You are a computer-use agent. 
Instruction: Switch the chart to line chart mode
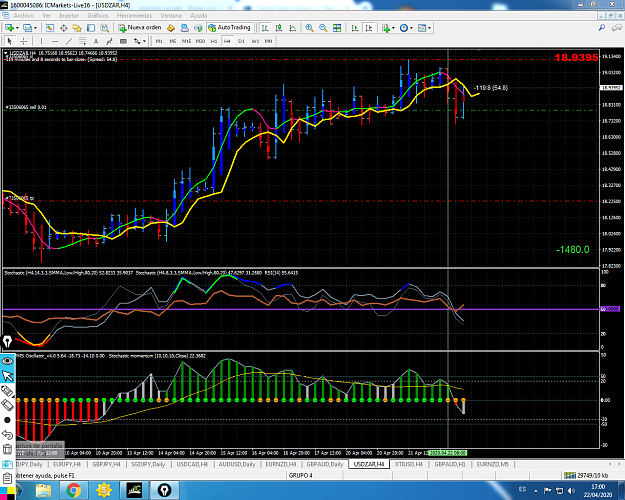292,28
